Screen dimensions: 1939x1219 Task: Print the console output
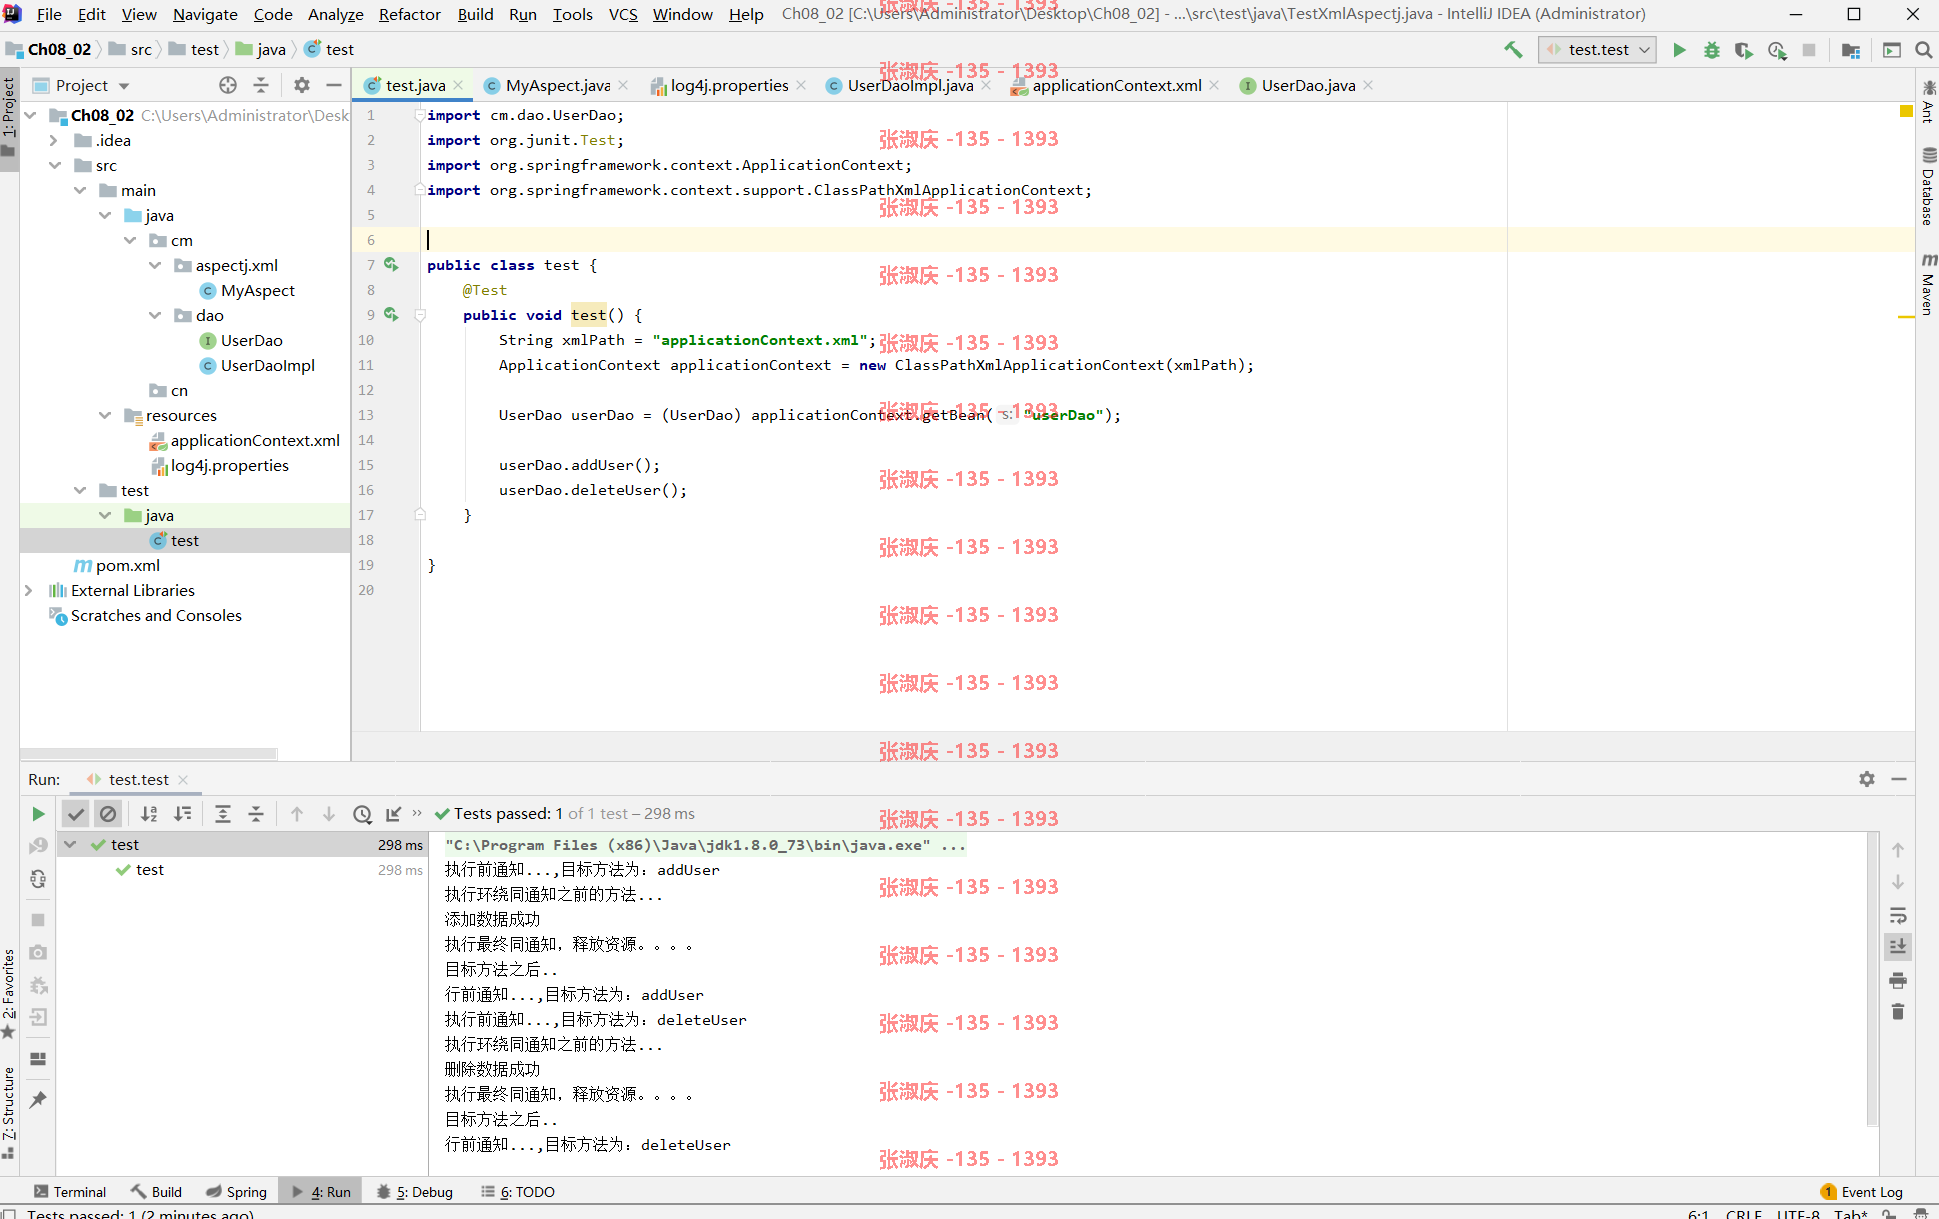pos(1898,980)
